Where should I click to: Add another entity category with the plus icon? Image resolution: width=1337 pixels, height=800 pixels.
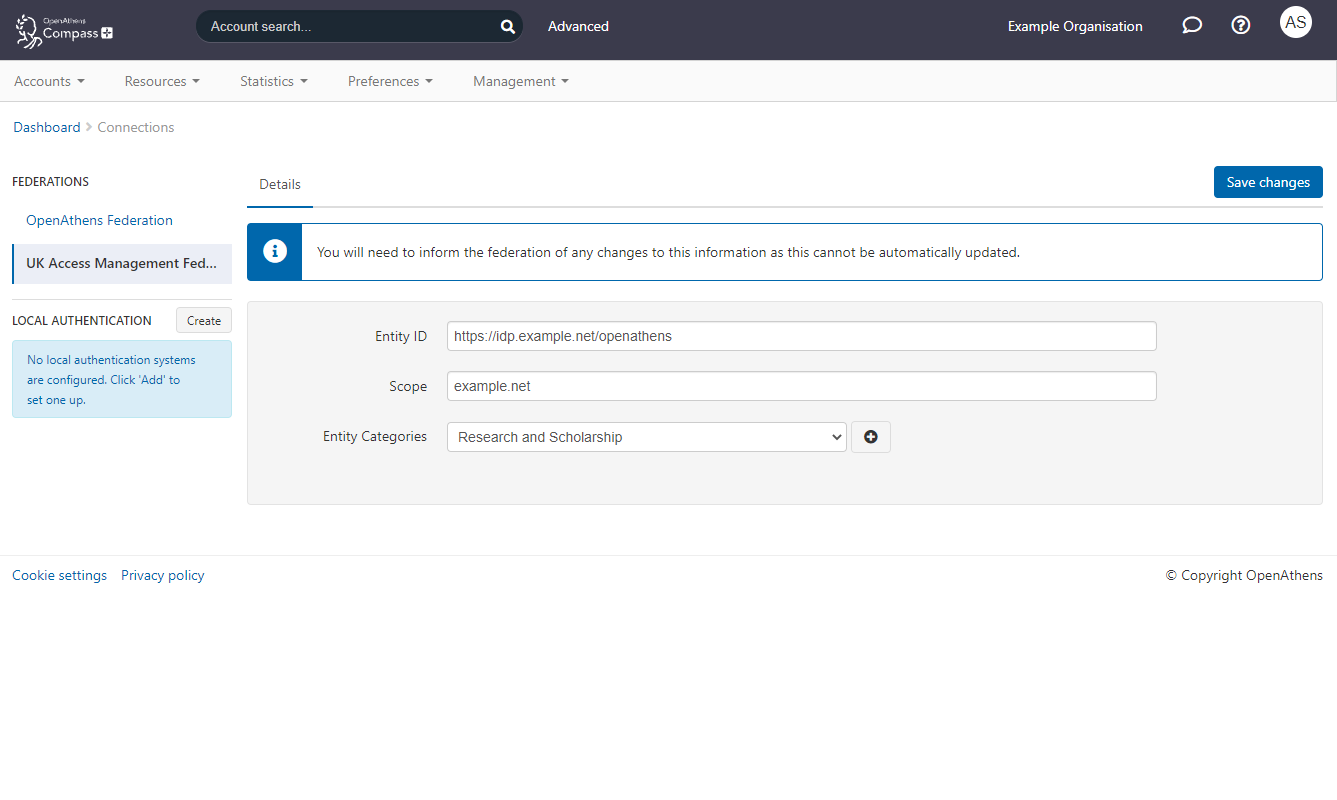(x=870, y=436)
